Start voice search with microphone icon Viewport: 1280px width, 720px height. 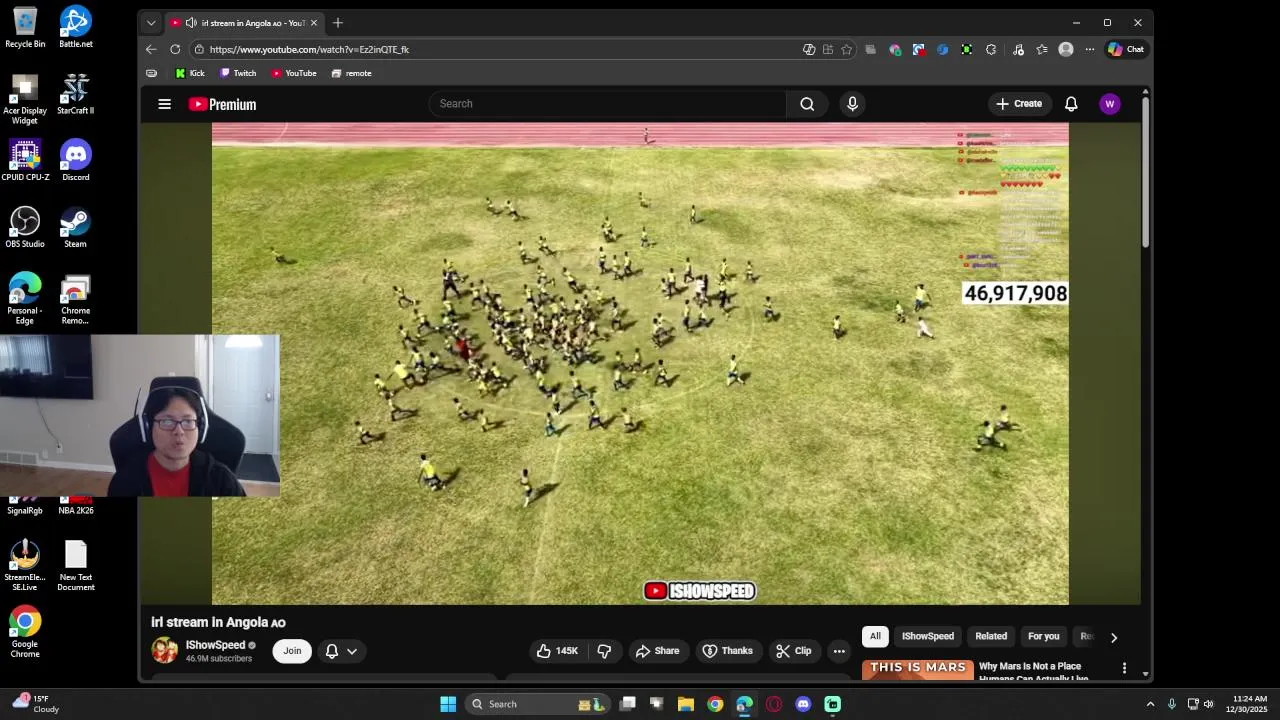tap(852, 104)
